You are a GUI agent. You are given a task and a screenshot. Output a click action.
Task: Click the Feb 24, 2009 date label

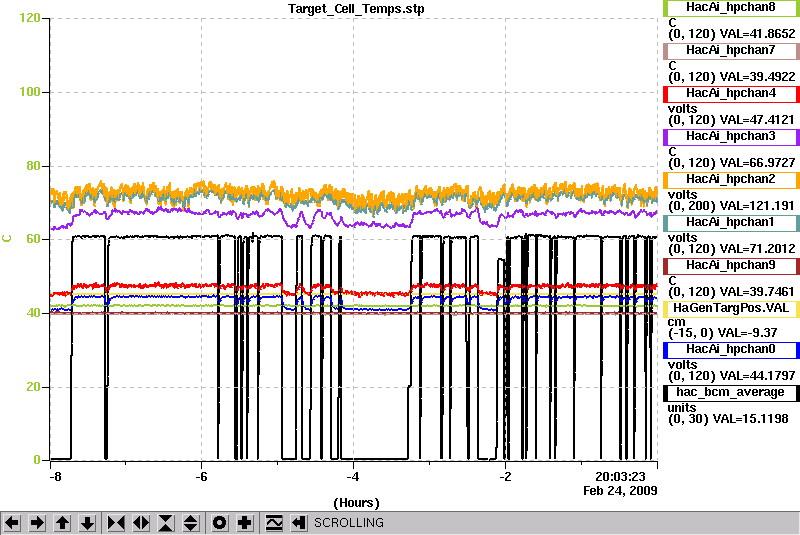coord(620,491)
